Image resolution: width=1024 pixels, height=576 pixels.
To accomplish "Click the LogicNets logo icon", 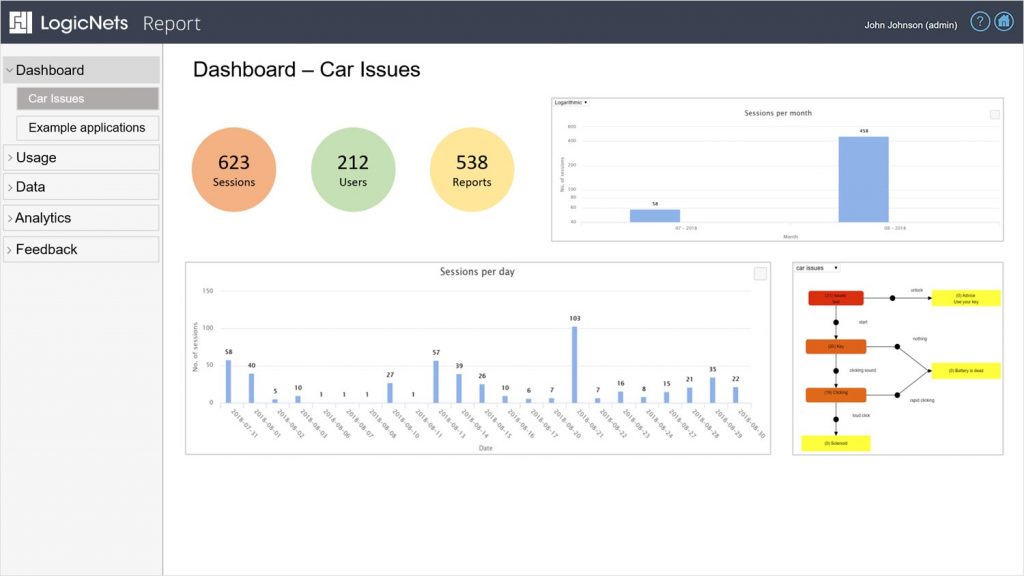I will (x=21, y=22).
